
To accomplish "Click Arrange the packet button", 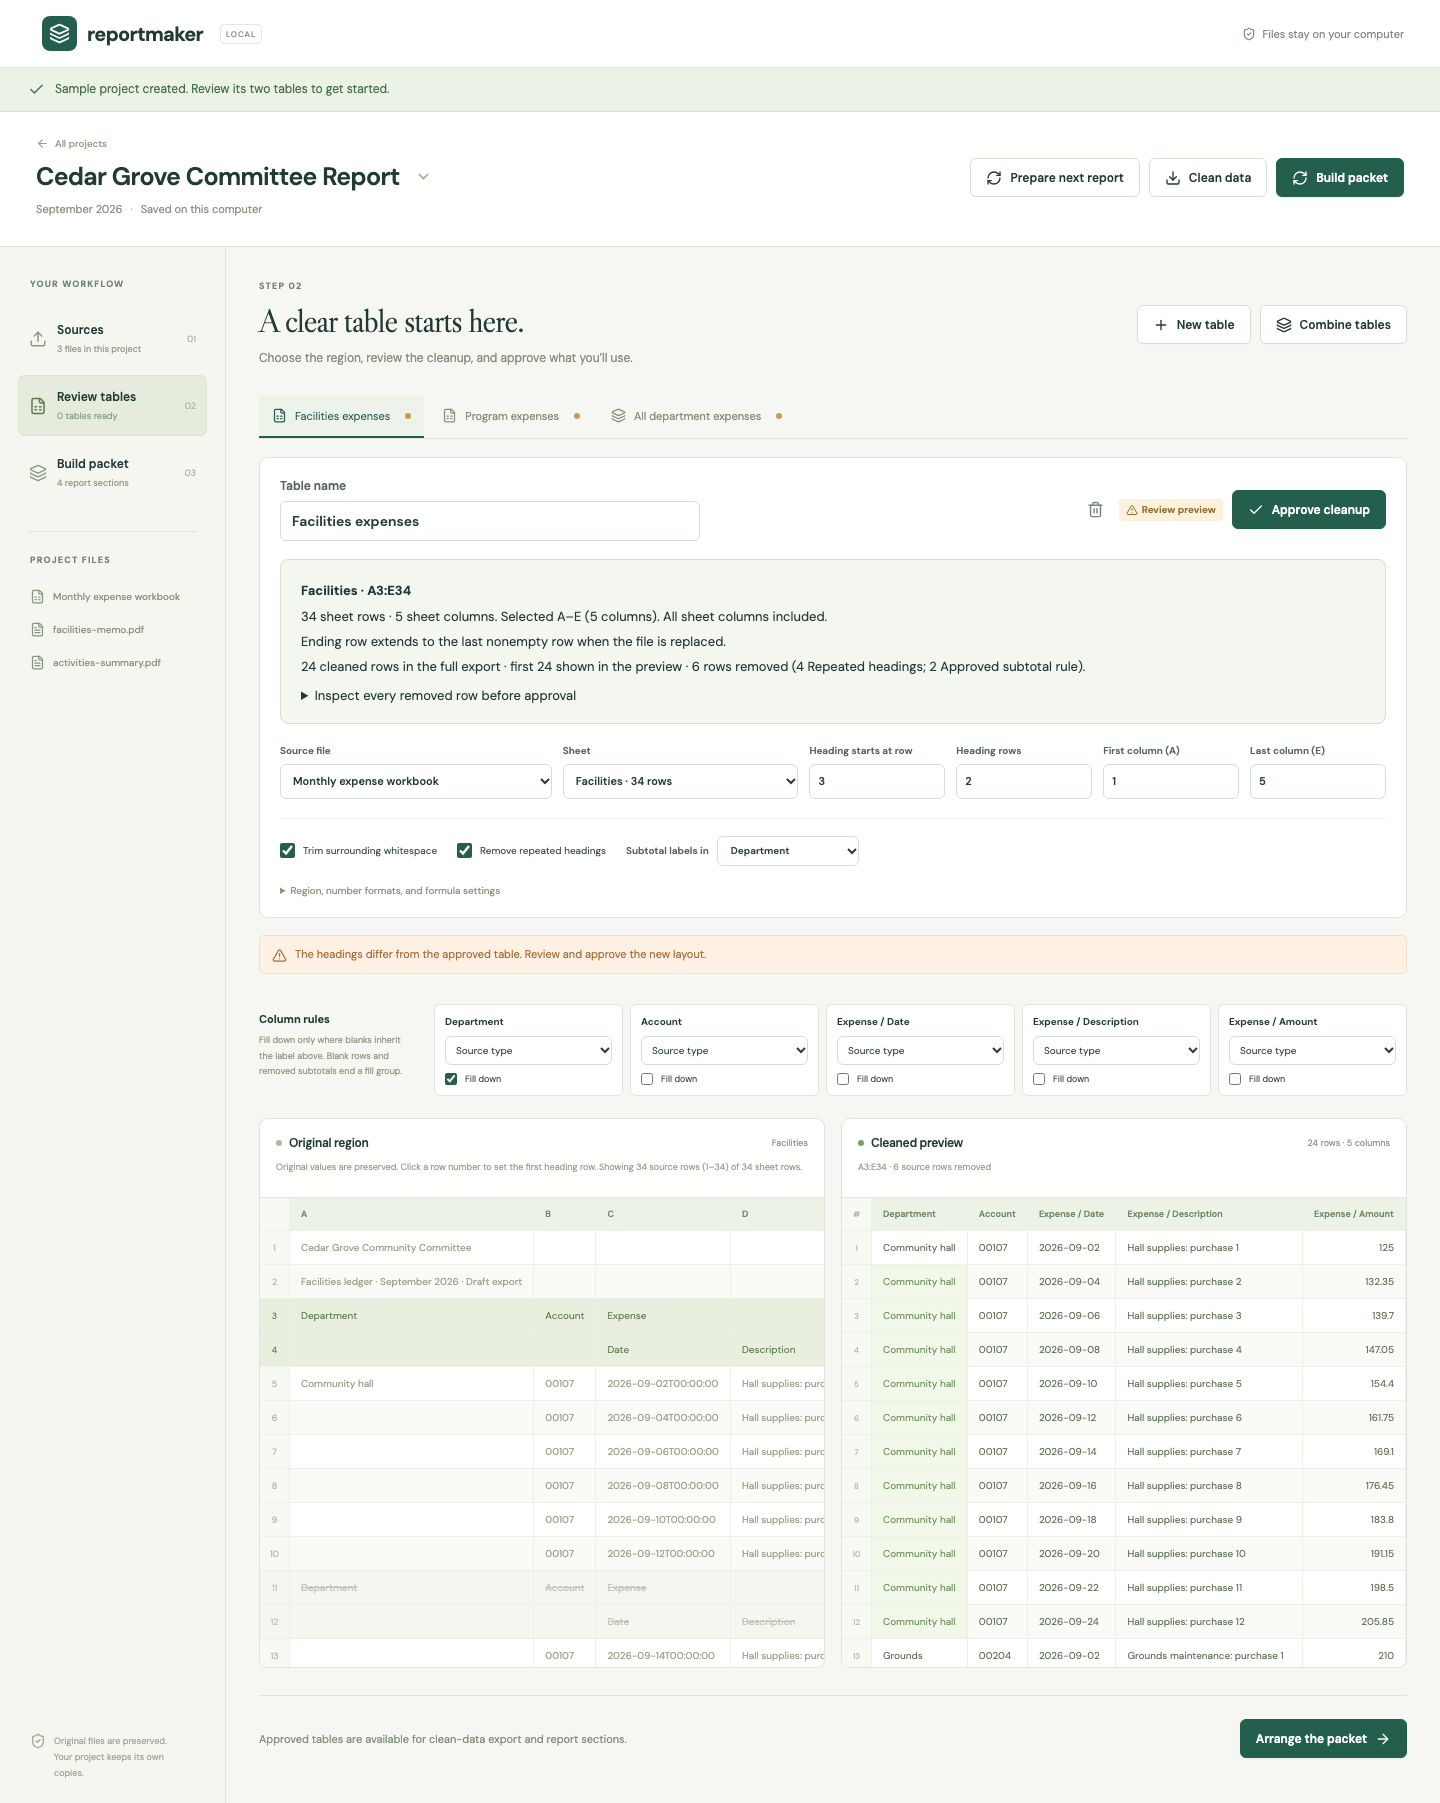I will pos(1323,1739).
